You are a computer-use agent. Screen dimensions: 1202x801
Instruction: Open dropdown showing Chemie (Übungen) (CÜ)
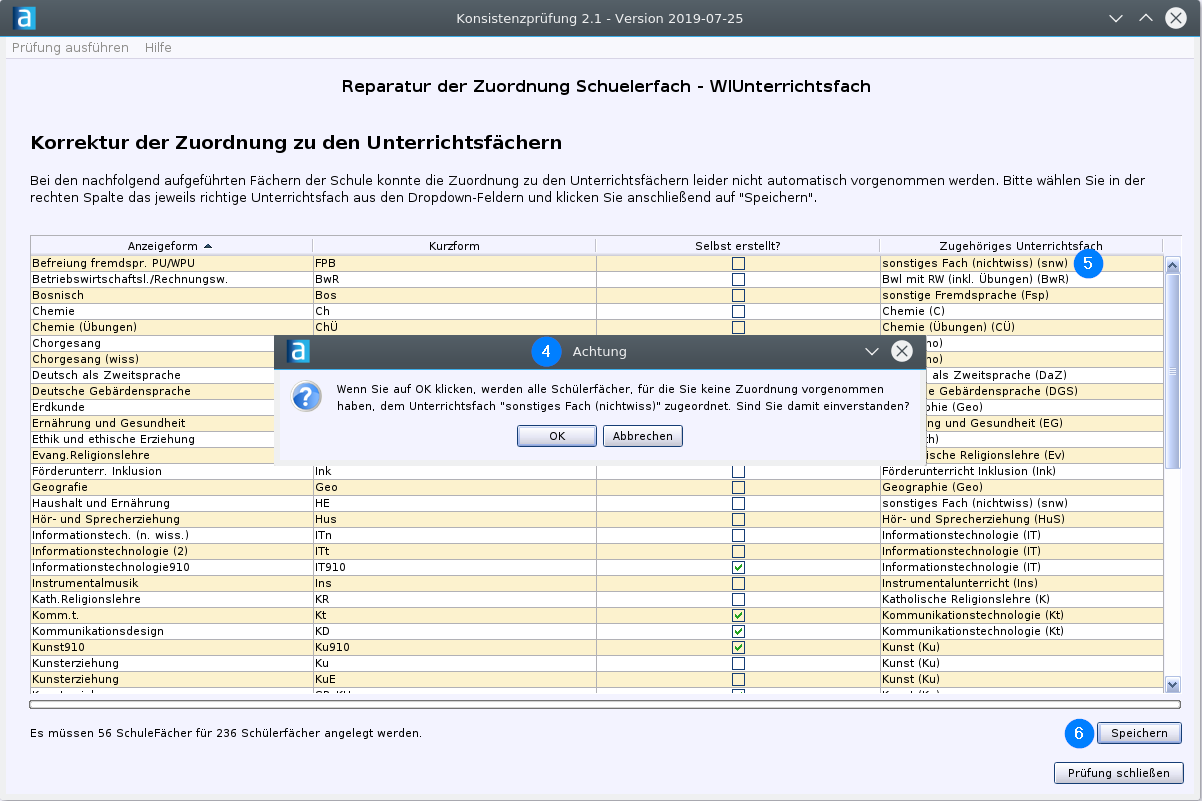pyautogui.click(x=1021, y=327)
